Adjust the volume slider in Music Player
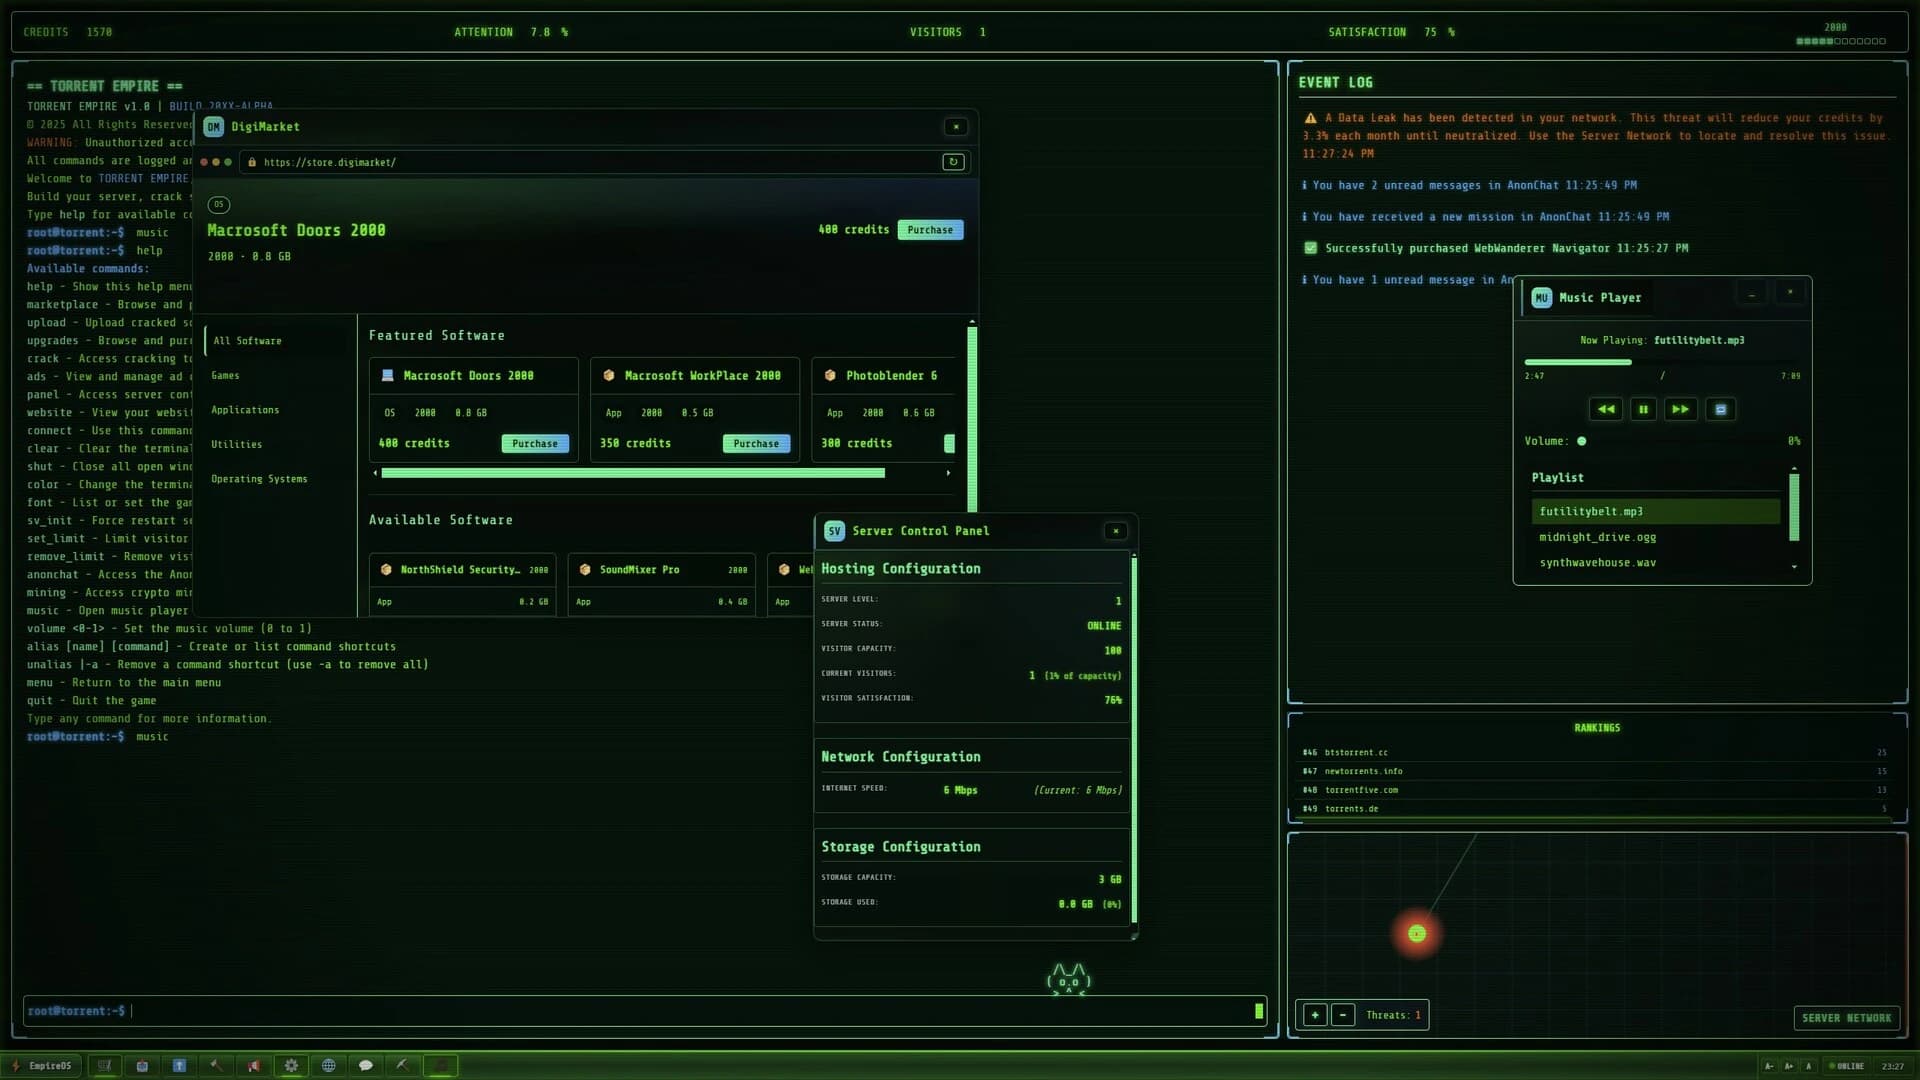 pyautogui.click(x=1582, y=440)
